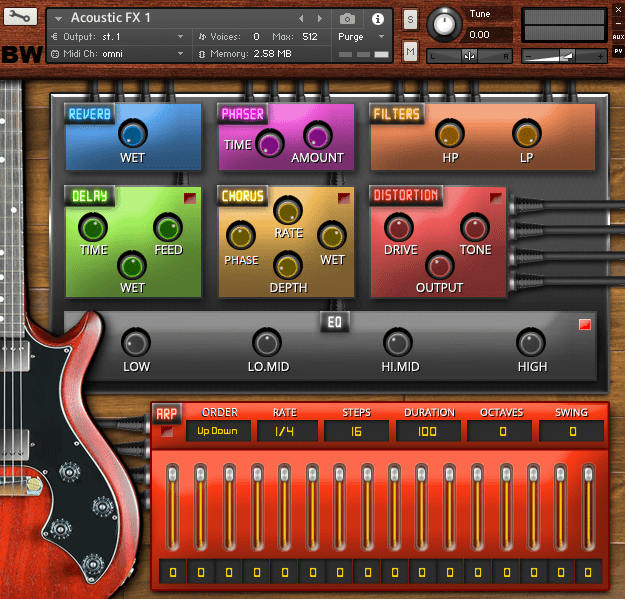Click the Tune knob
This screenshot has width=625, height=599.
444,24
